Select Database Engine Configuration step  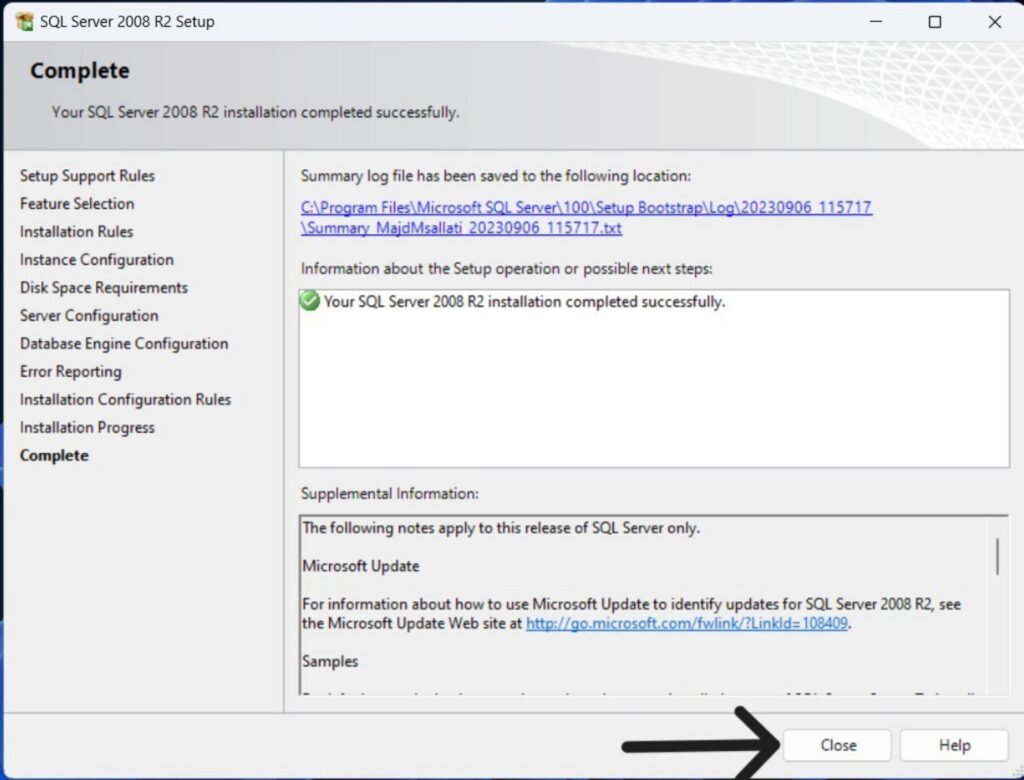124,344
